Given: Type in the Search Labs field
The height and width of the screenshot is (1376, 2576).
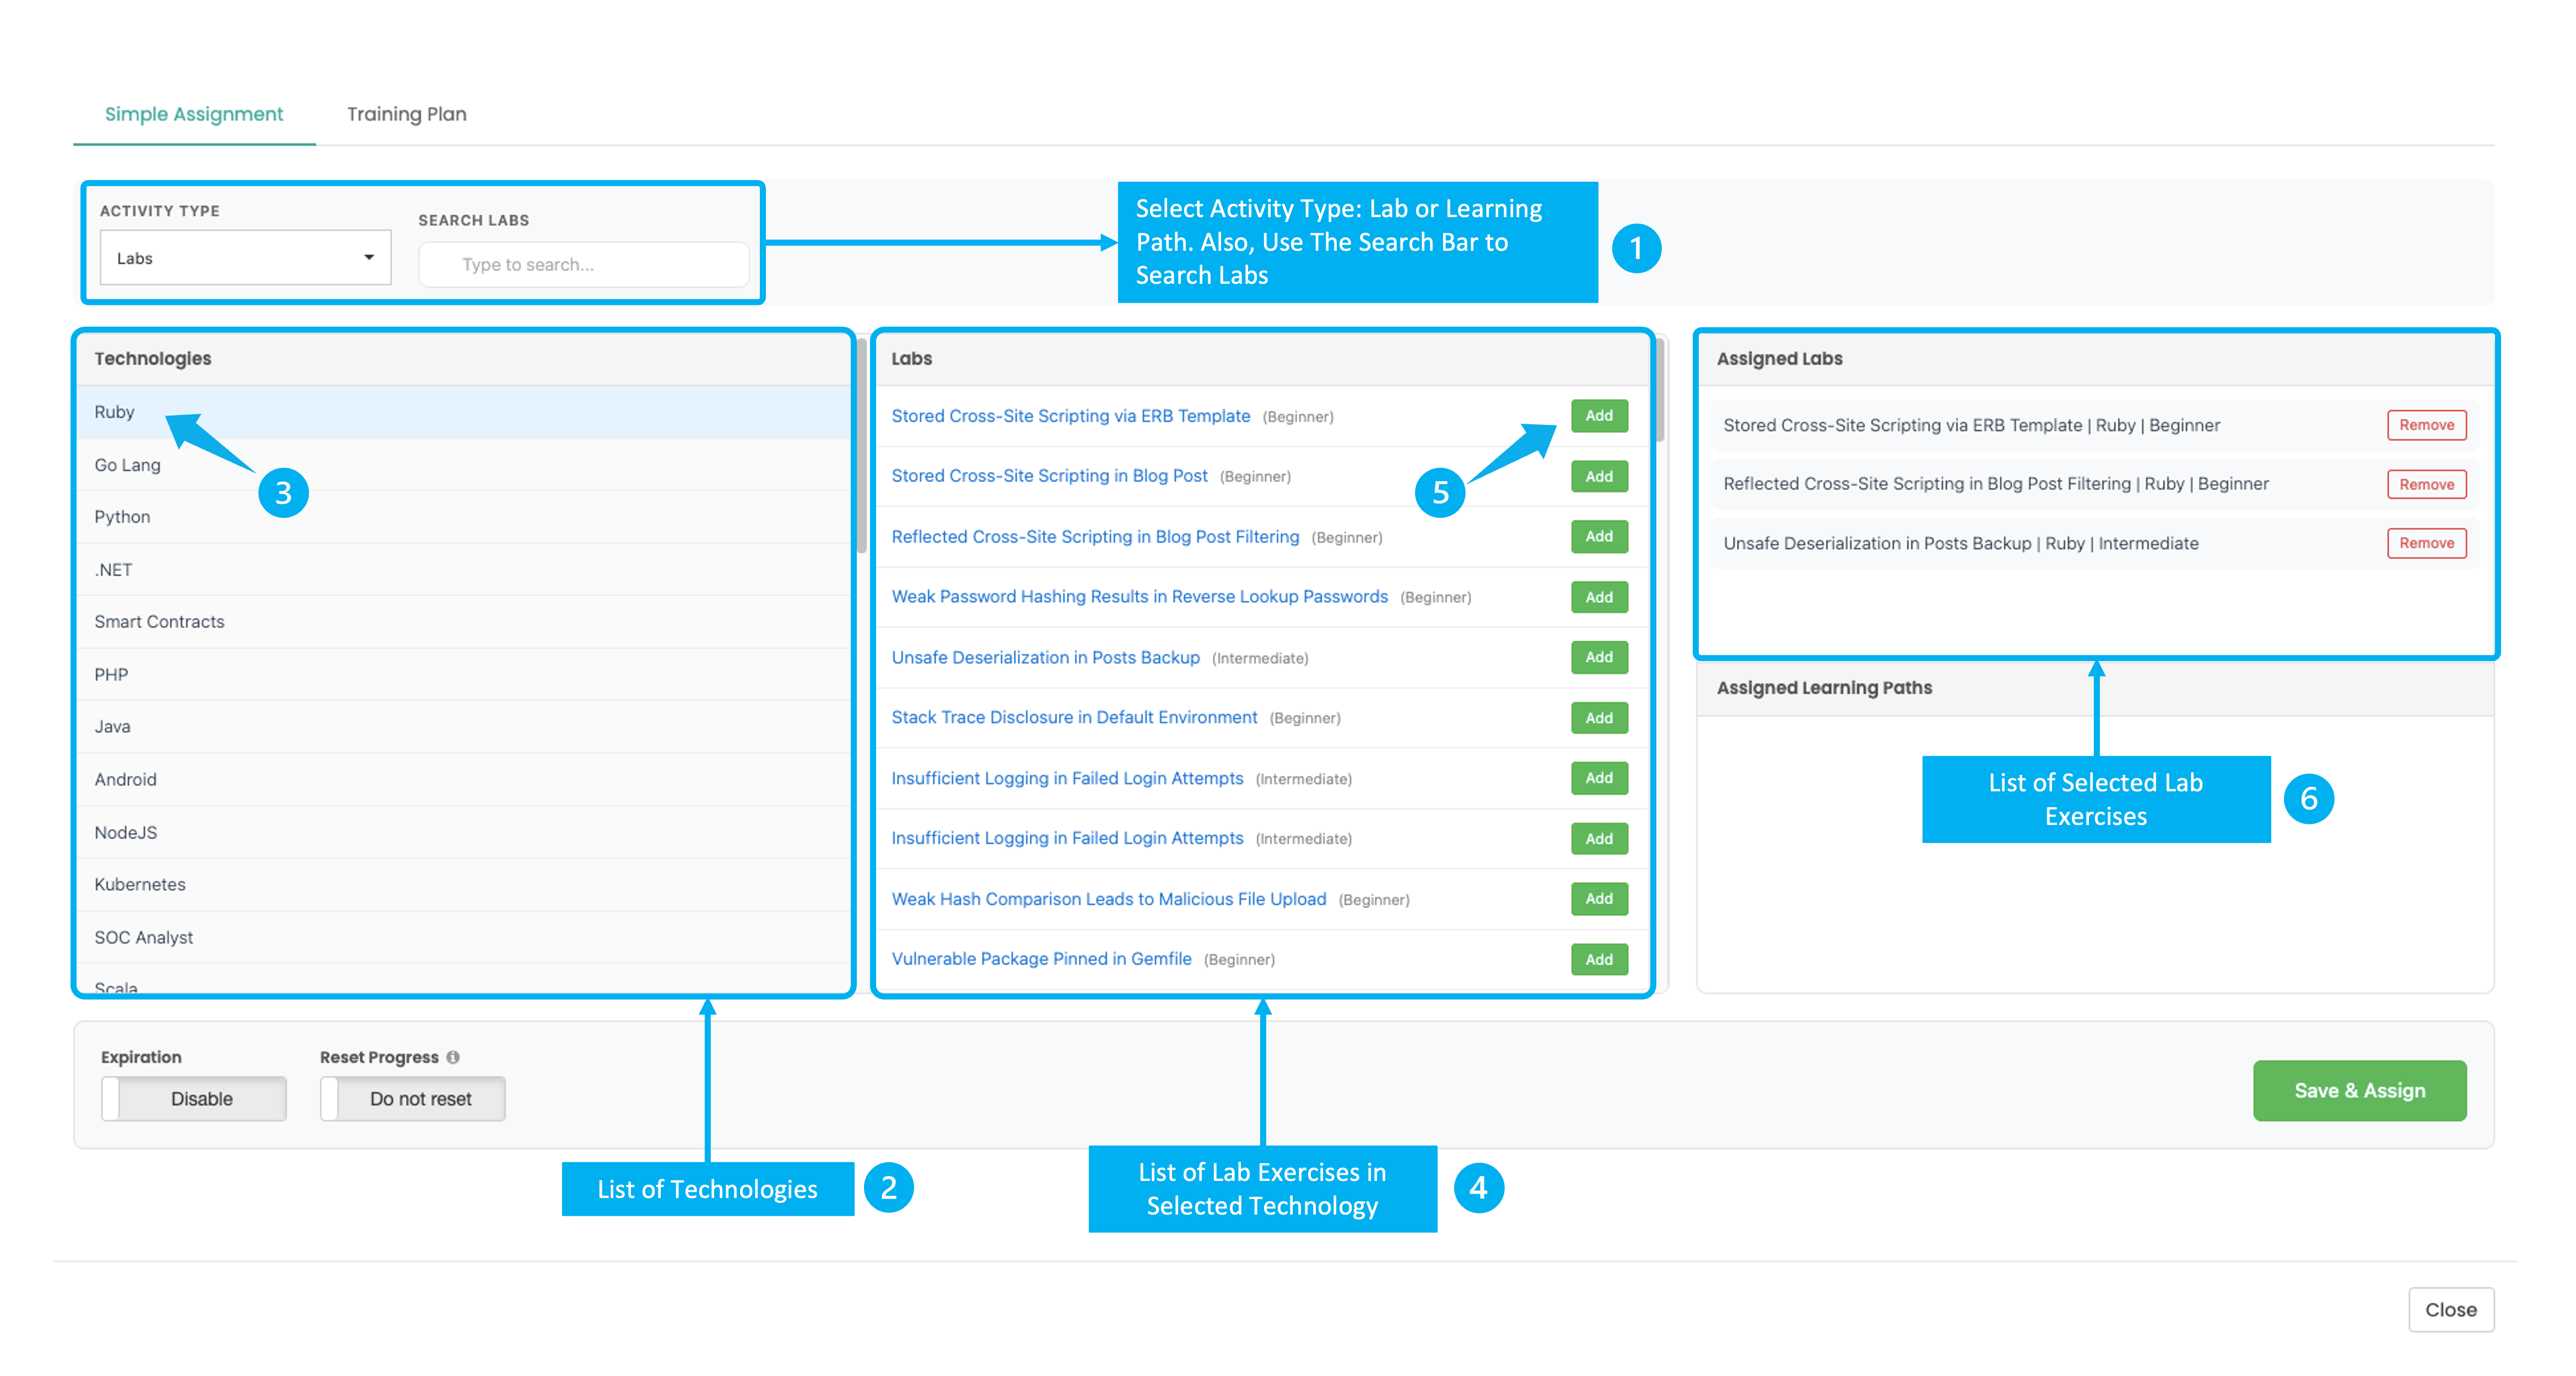Looking at the screenshot, I should [584, 265].
